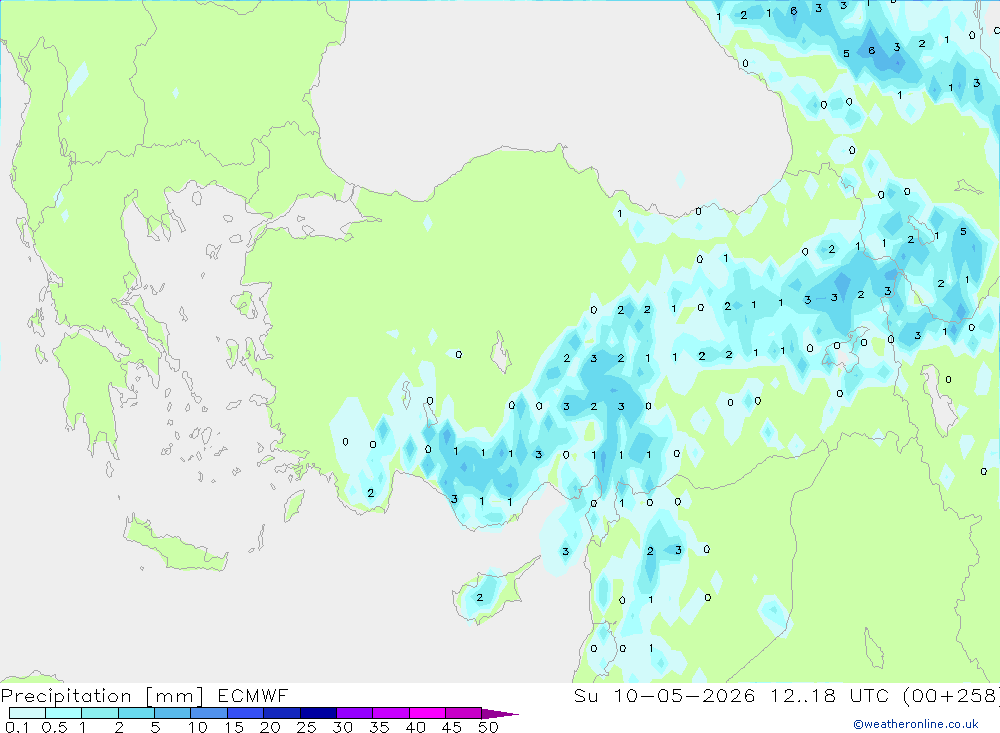Pick the 10–15 mm blue swatch

point(209,713)
